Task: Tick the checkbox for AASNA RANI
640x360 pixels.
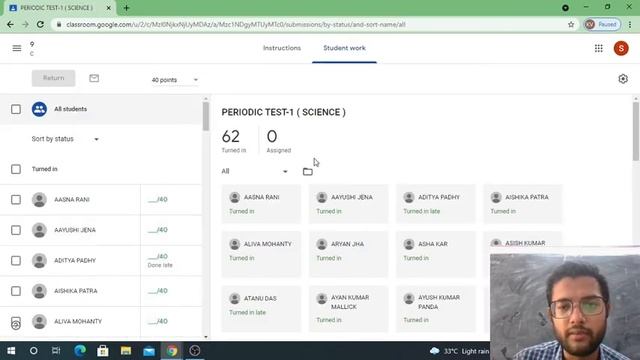Action: tap(16, 200)
